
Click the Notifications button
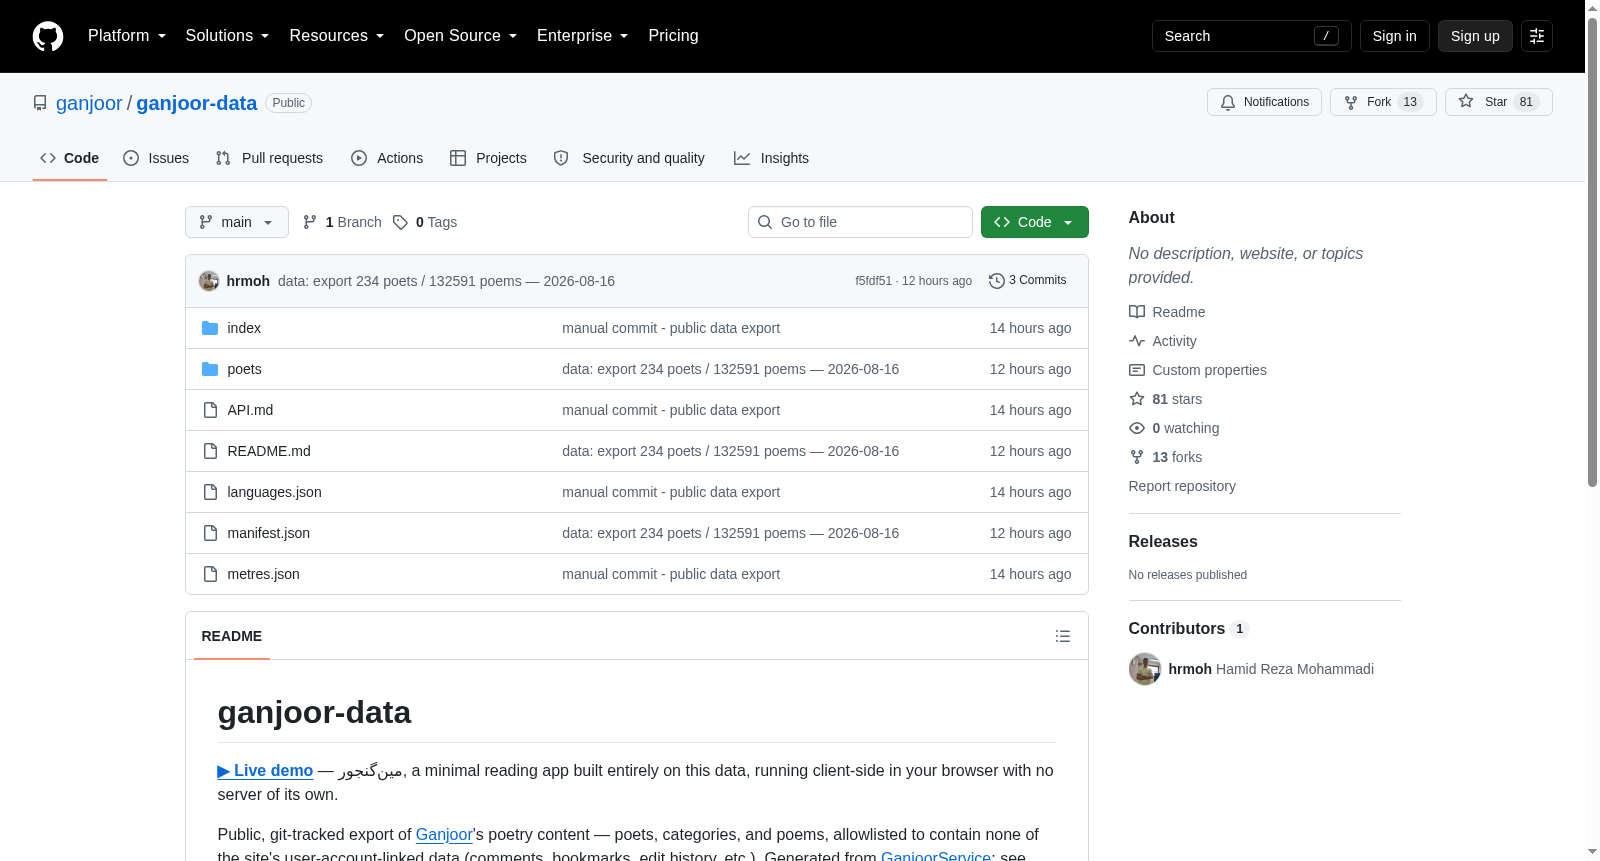coord(1265,102)
